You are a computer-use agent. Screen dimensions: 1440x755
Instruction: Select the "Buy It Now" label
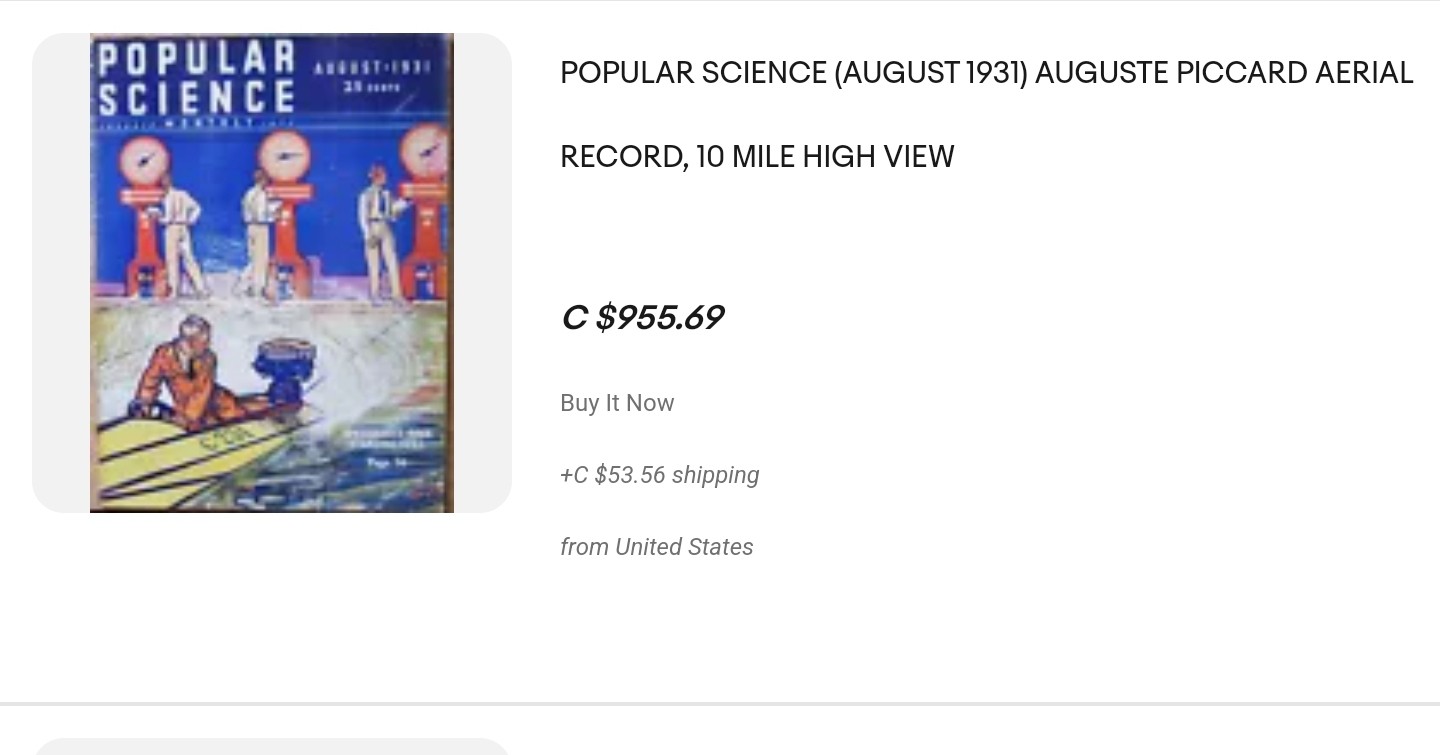(617, 403)
